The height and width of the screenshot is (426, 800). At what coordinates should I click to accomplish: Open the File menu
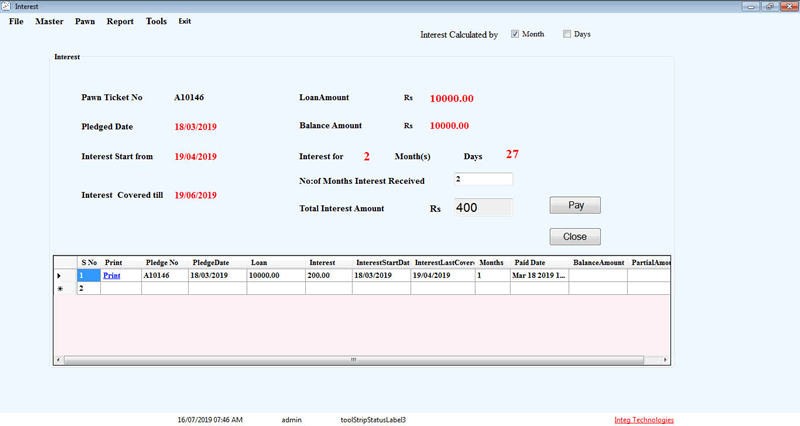pos(16,21)
